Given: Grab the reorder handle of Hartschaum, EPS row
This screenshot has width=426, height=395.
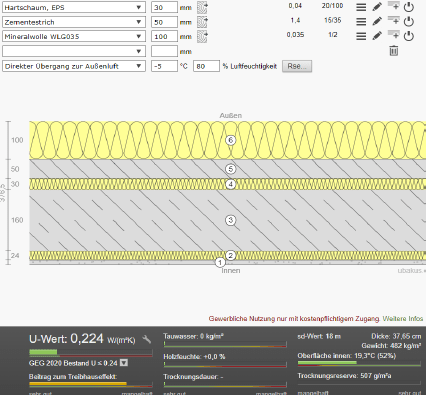Looking at the screenshot, I should (x=361, y=7).
